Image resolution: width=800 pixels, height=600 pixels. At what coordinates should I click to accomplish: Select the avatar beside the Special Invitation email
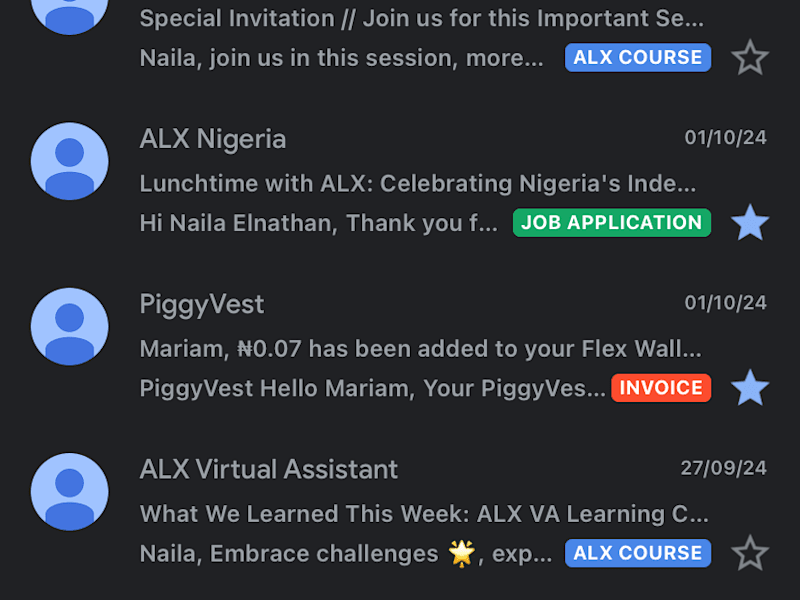69,15
